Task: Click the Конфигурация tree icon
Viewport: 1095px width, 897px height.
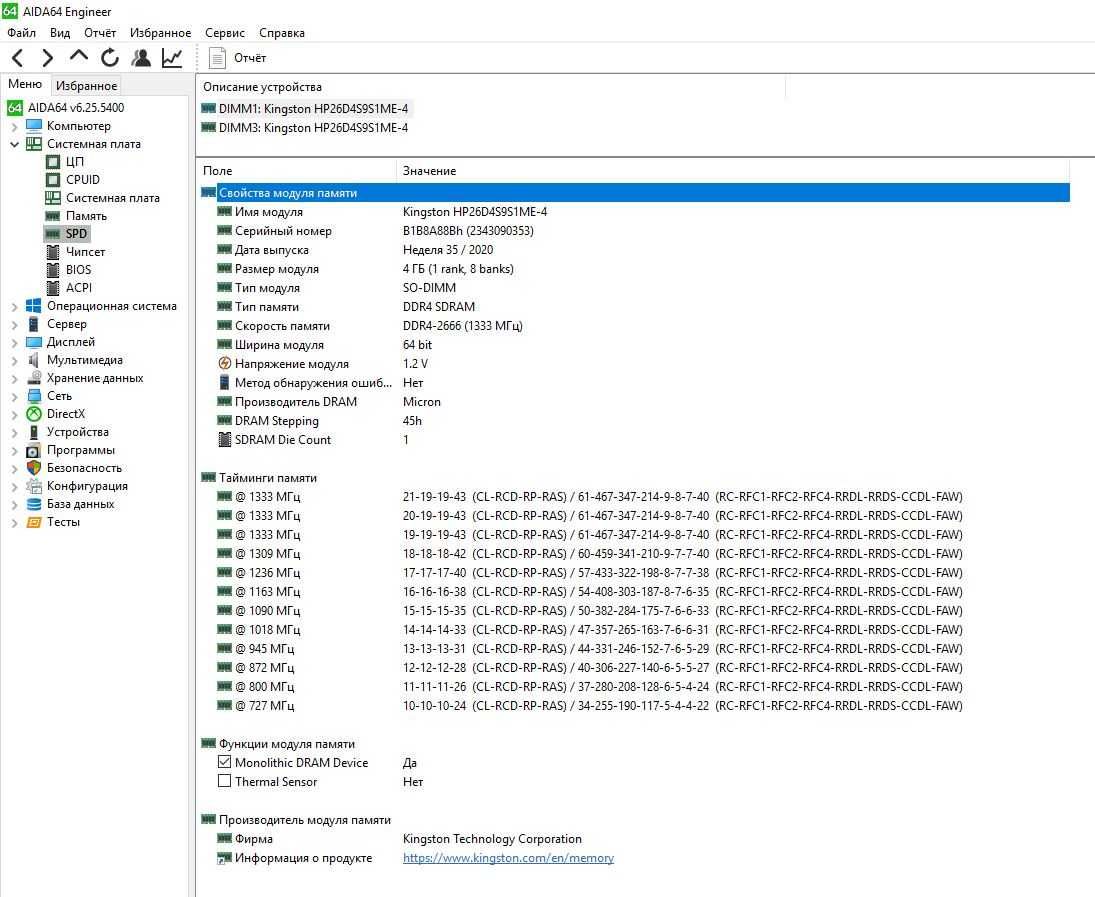Action: 34,486
